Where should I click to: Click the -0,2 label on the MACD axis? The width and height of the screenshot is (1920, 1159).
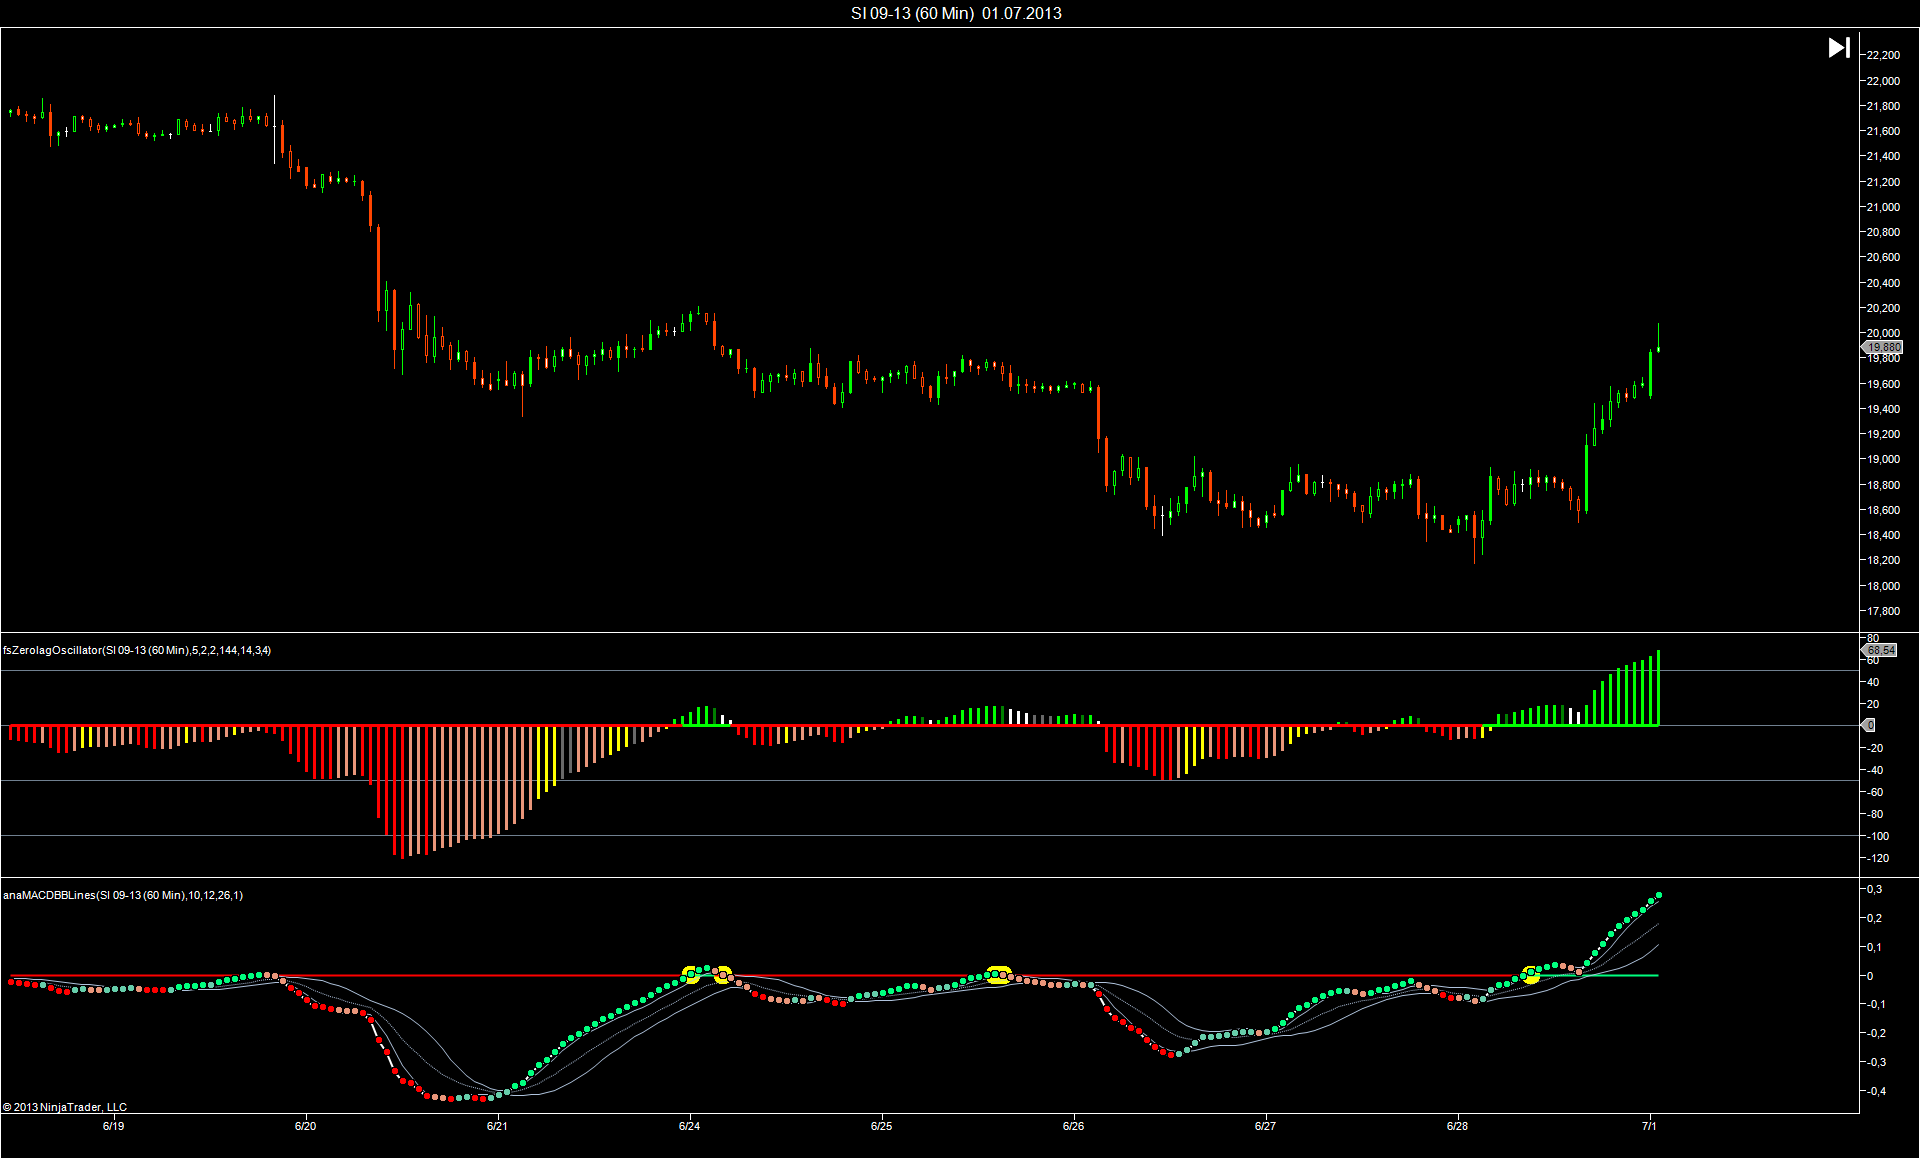tap(1876, 1033)
